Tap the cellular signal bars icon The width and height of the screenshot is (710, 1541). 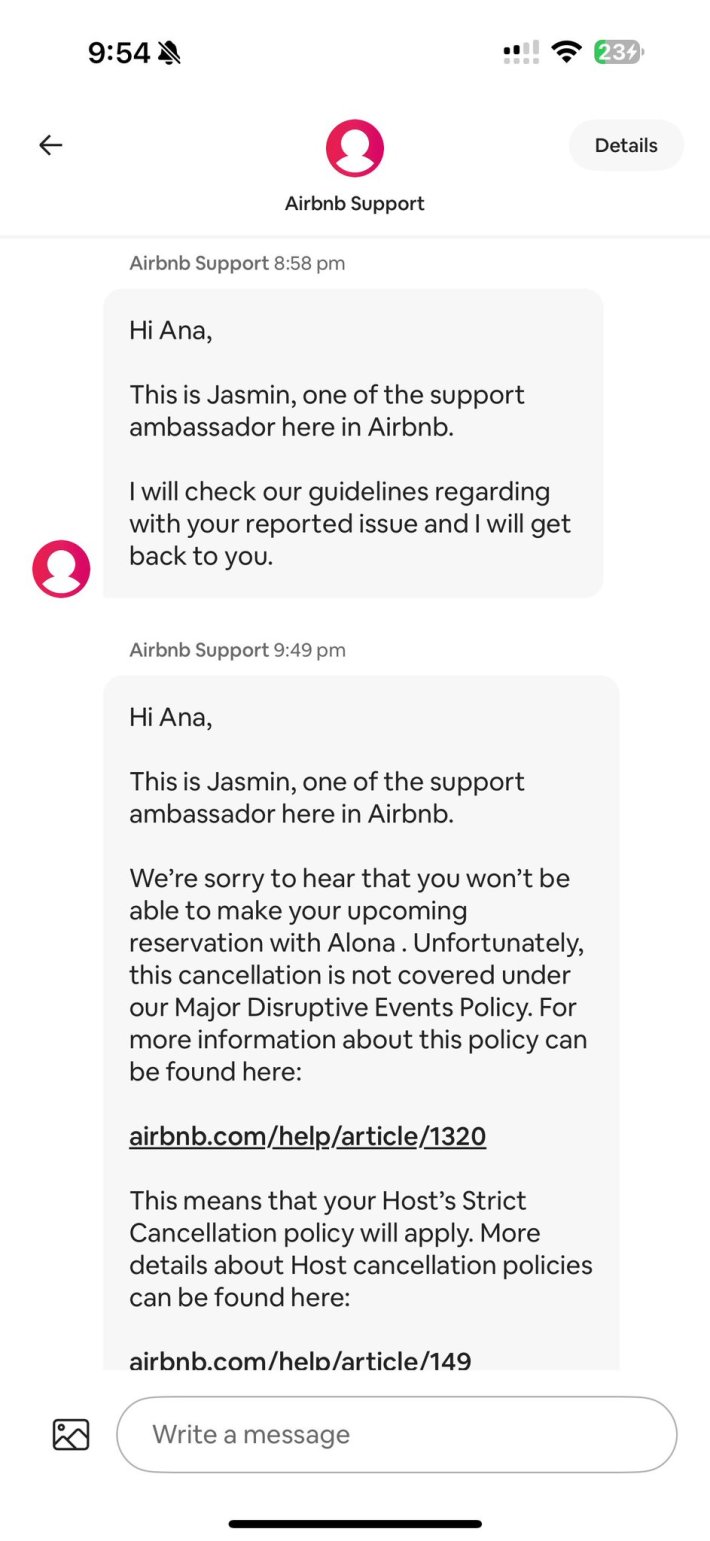(521, 52)
